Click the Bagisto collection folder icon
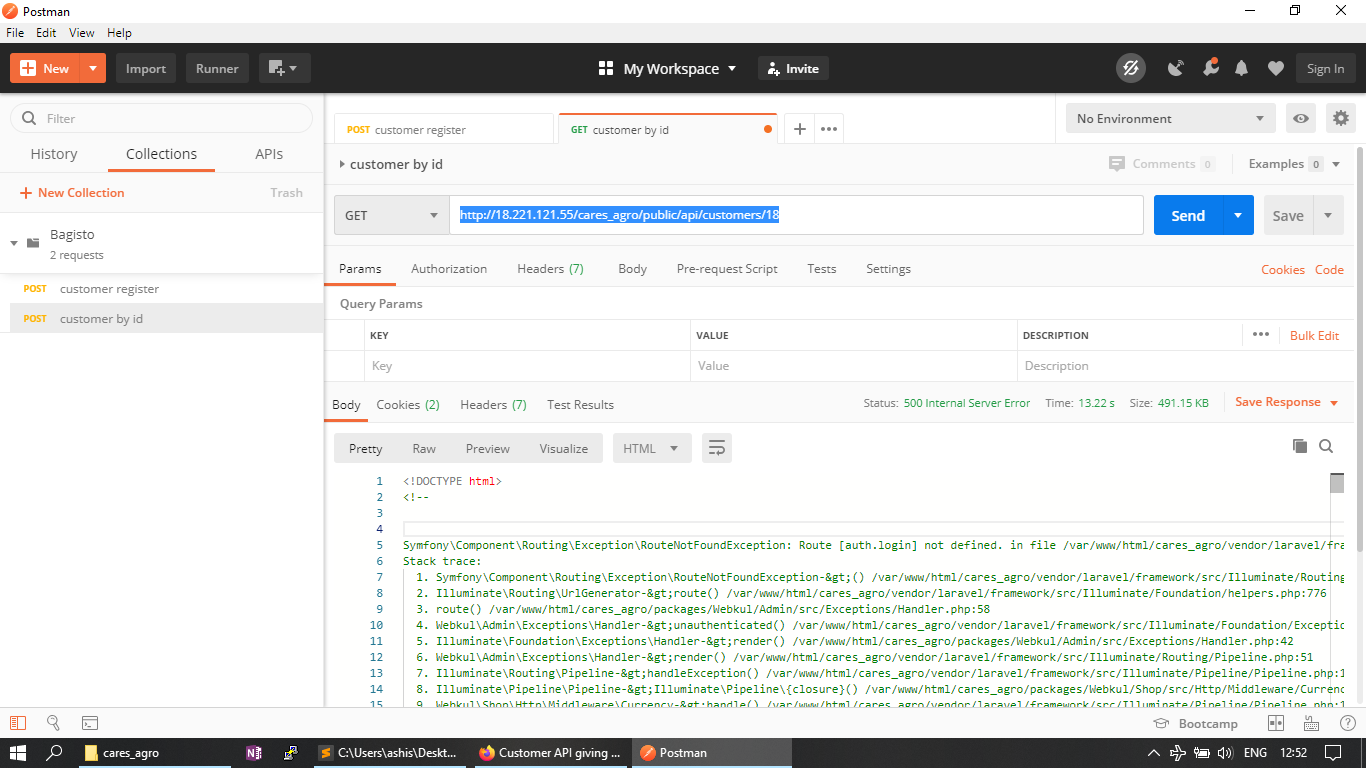1366x768 pixels. (33, 243)
